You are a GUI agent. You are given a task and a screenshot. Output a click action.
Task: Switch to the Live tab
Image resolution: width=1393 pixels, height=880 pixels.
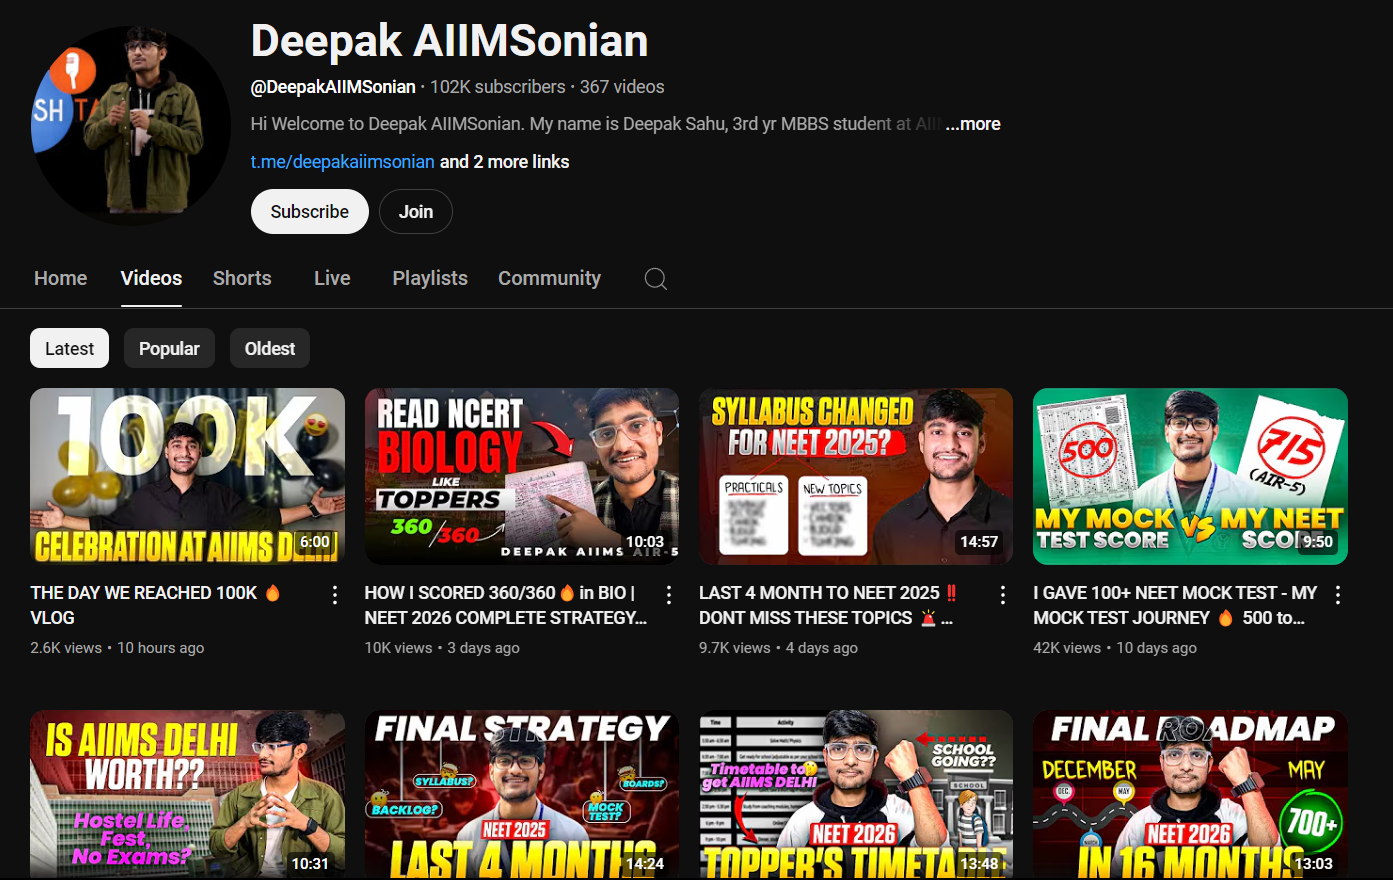point(332,278)
